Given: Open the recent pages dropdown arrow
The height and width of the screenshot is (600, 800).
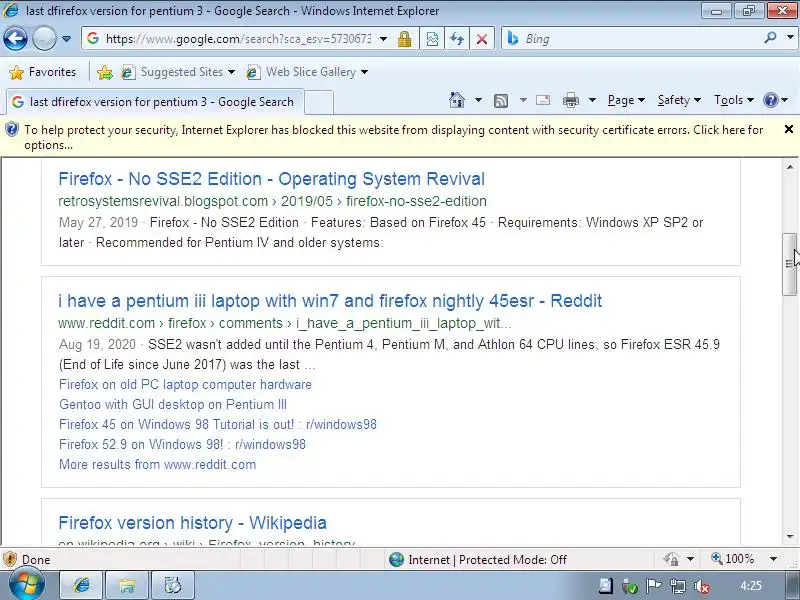Looking at the screenshot, I should point(66,39).
